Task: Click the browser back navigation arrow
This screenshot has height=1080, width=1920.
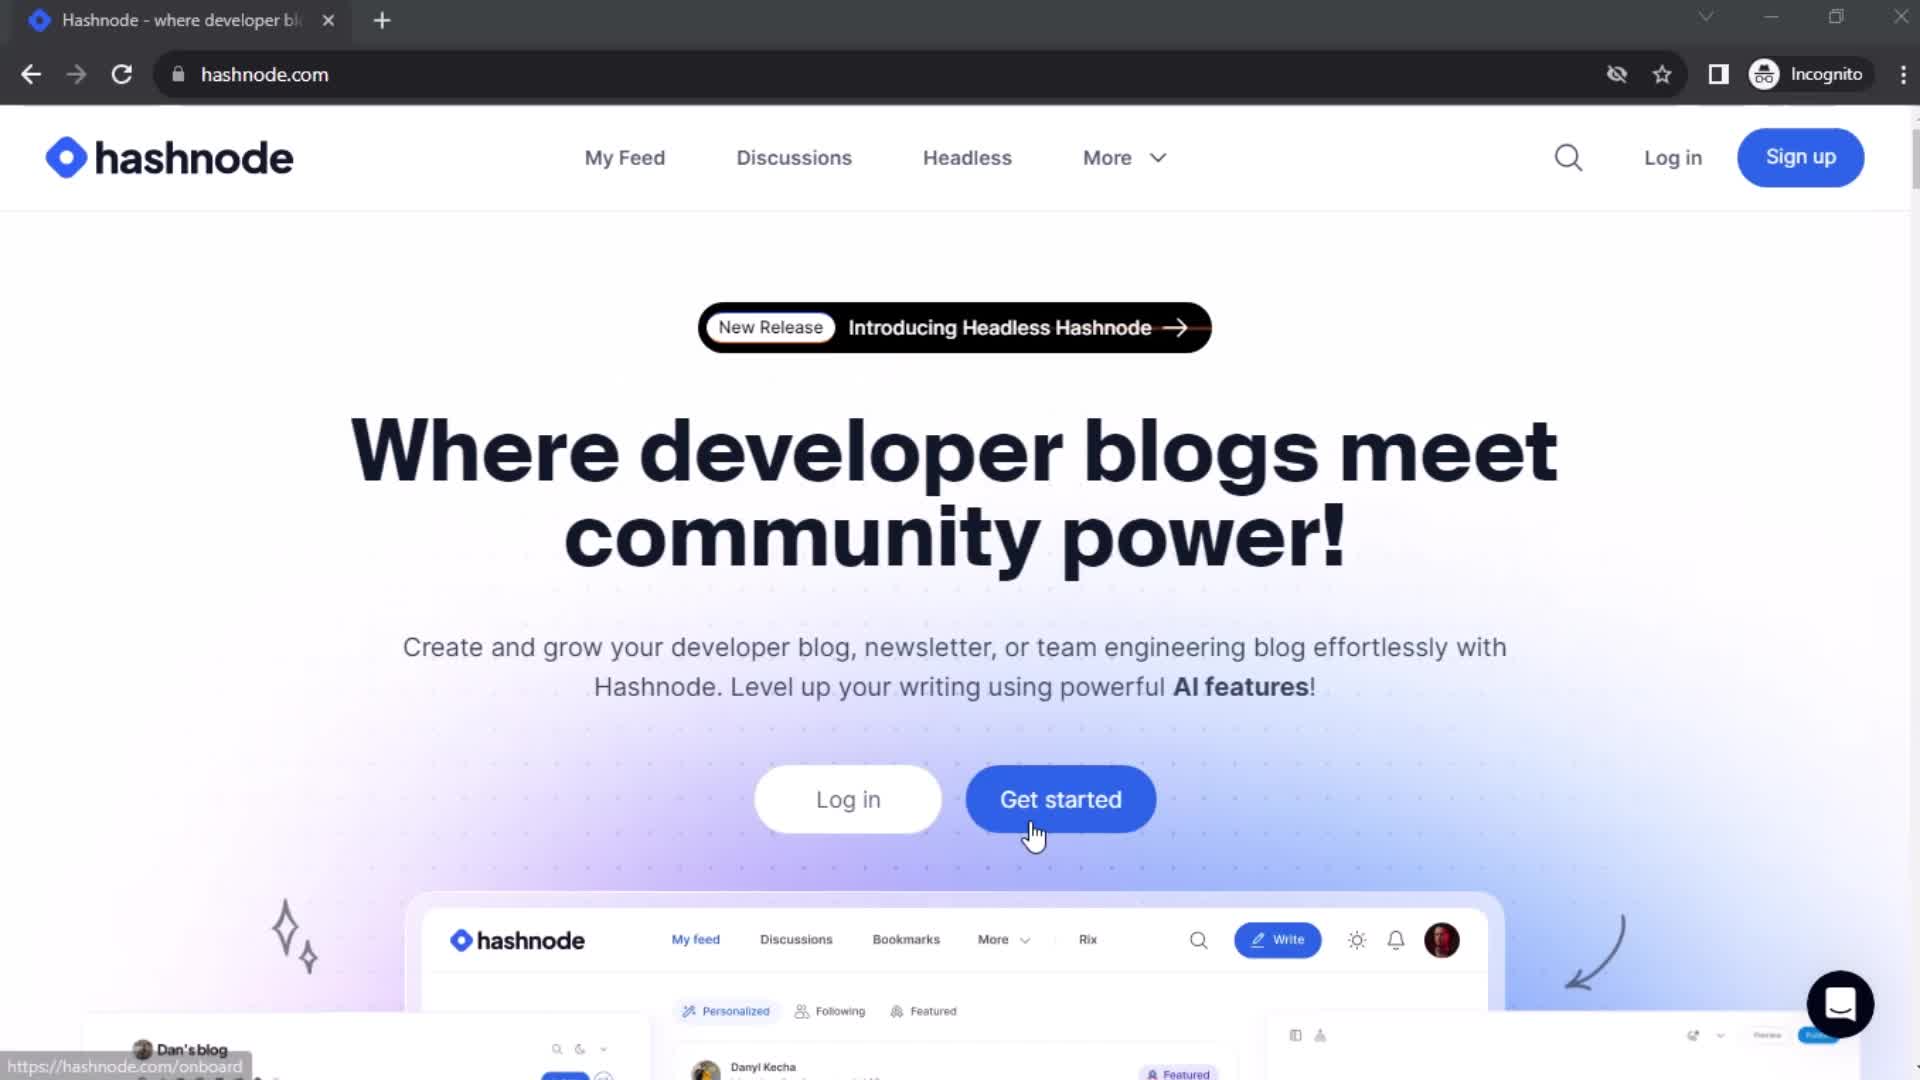Action: click(x=32, y=74)
